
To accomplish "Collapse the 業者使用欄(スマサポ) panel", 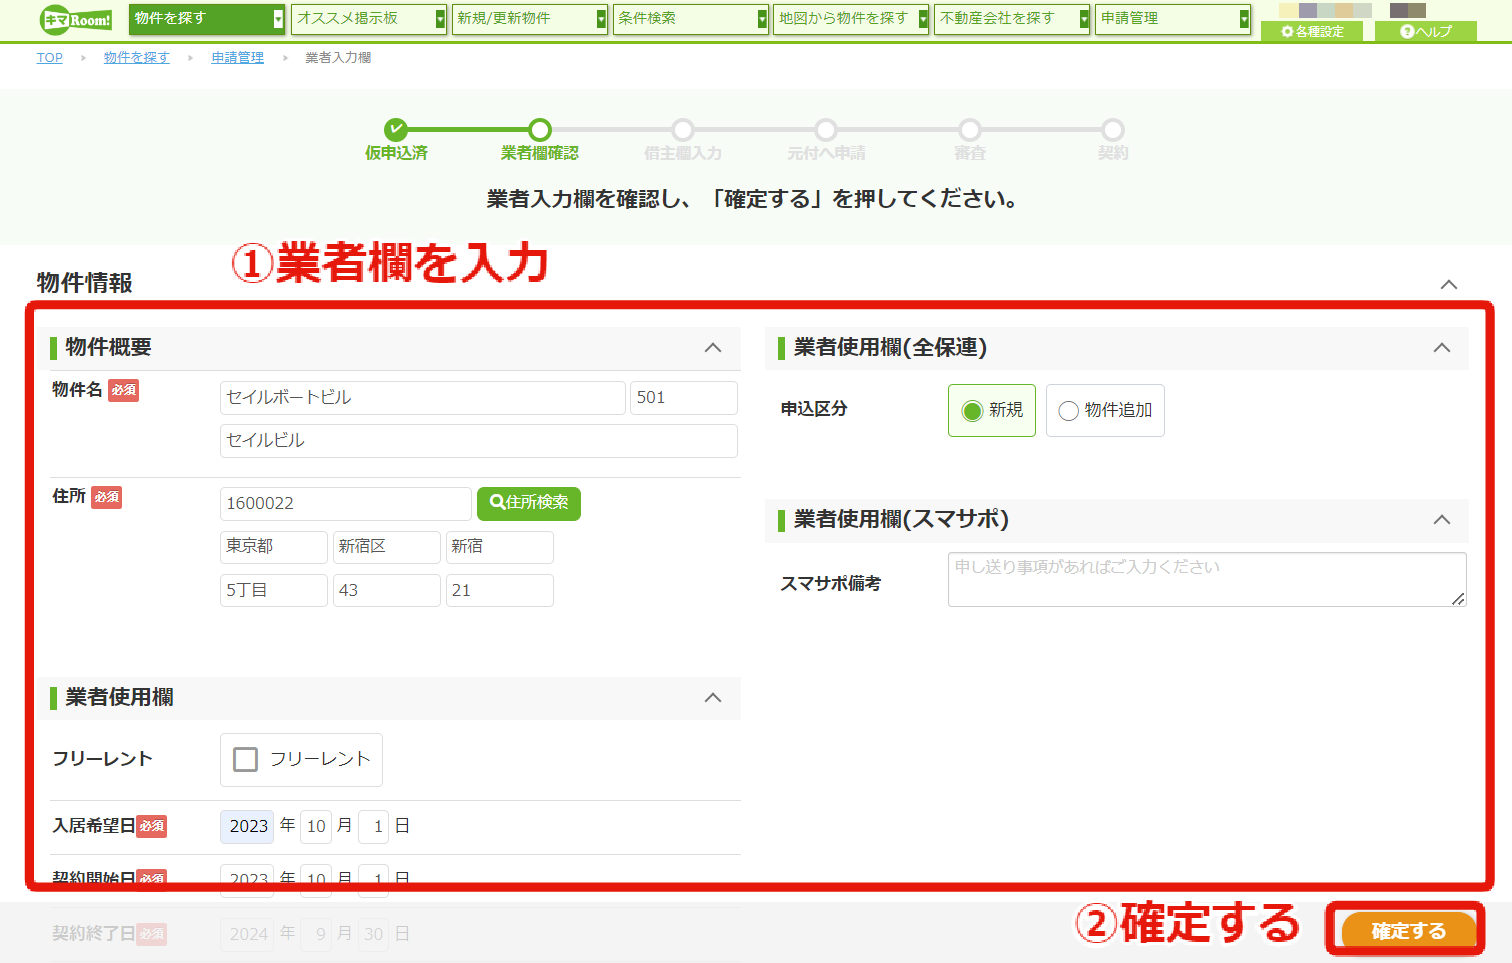I will 1442,520.
